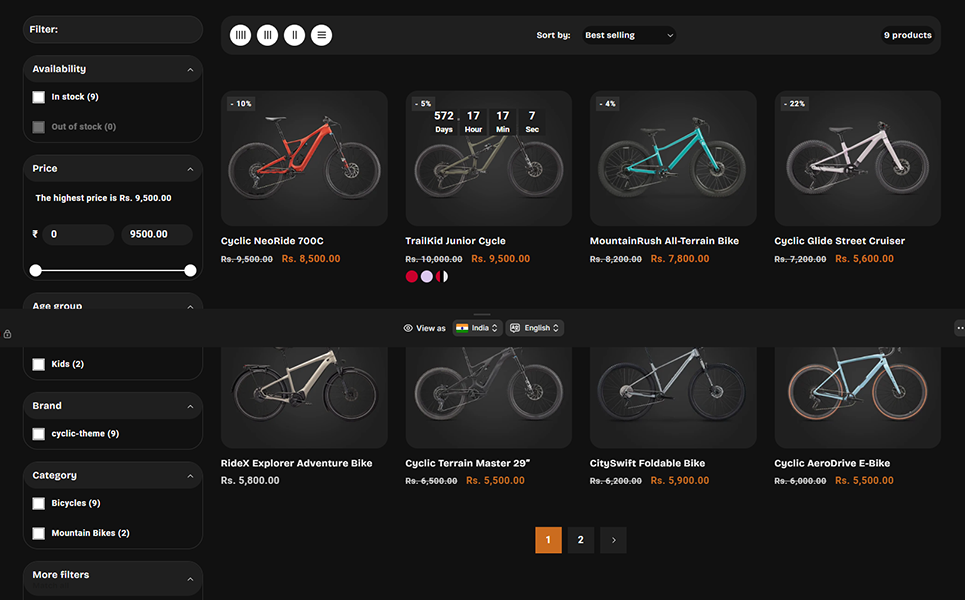Go to next page using arrow
Image resolution: width=965 pixels, height=600 pixels.
[613, 540]
